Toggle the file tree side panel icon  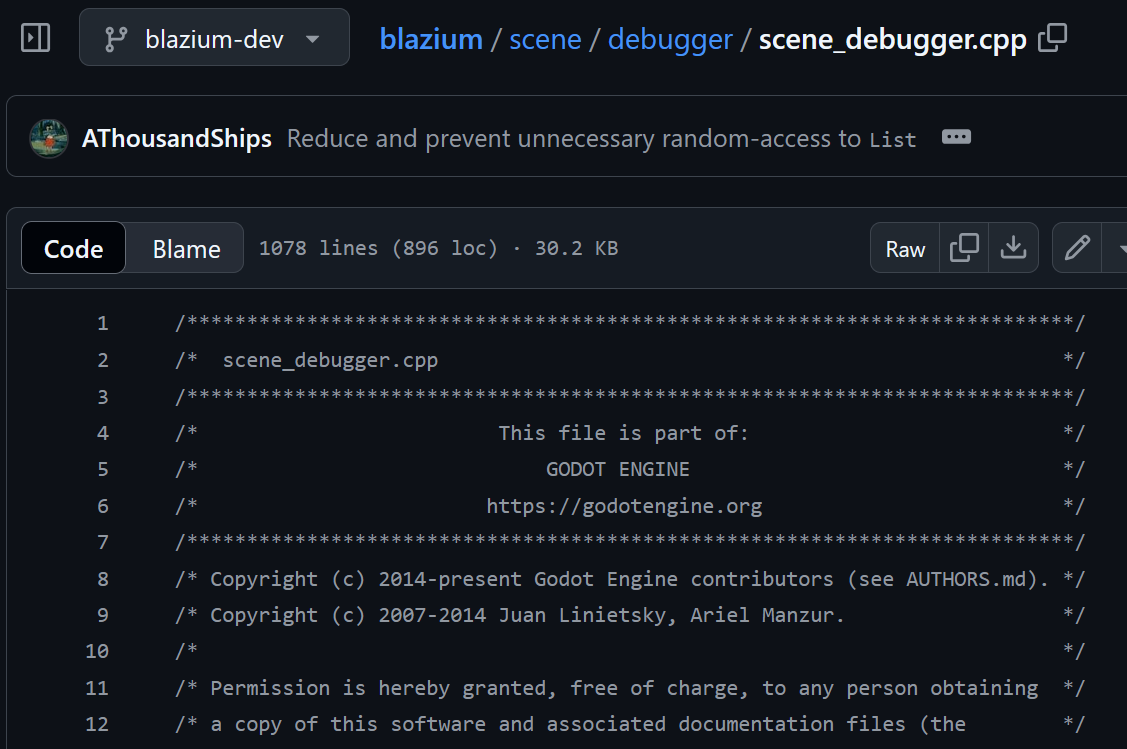[x=35, y=38]
